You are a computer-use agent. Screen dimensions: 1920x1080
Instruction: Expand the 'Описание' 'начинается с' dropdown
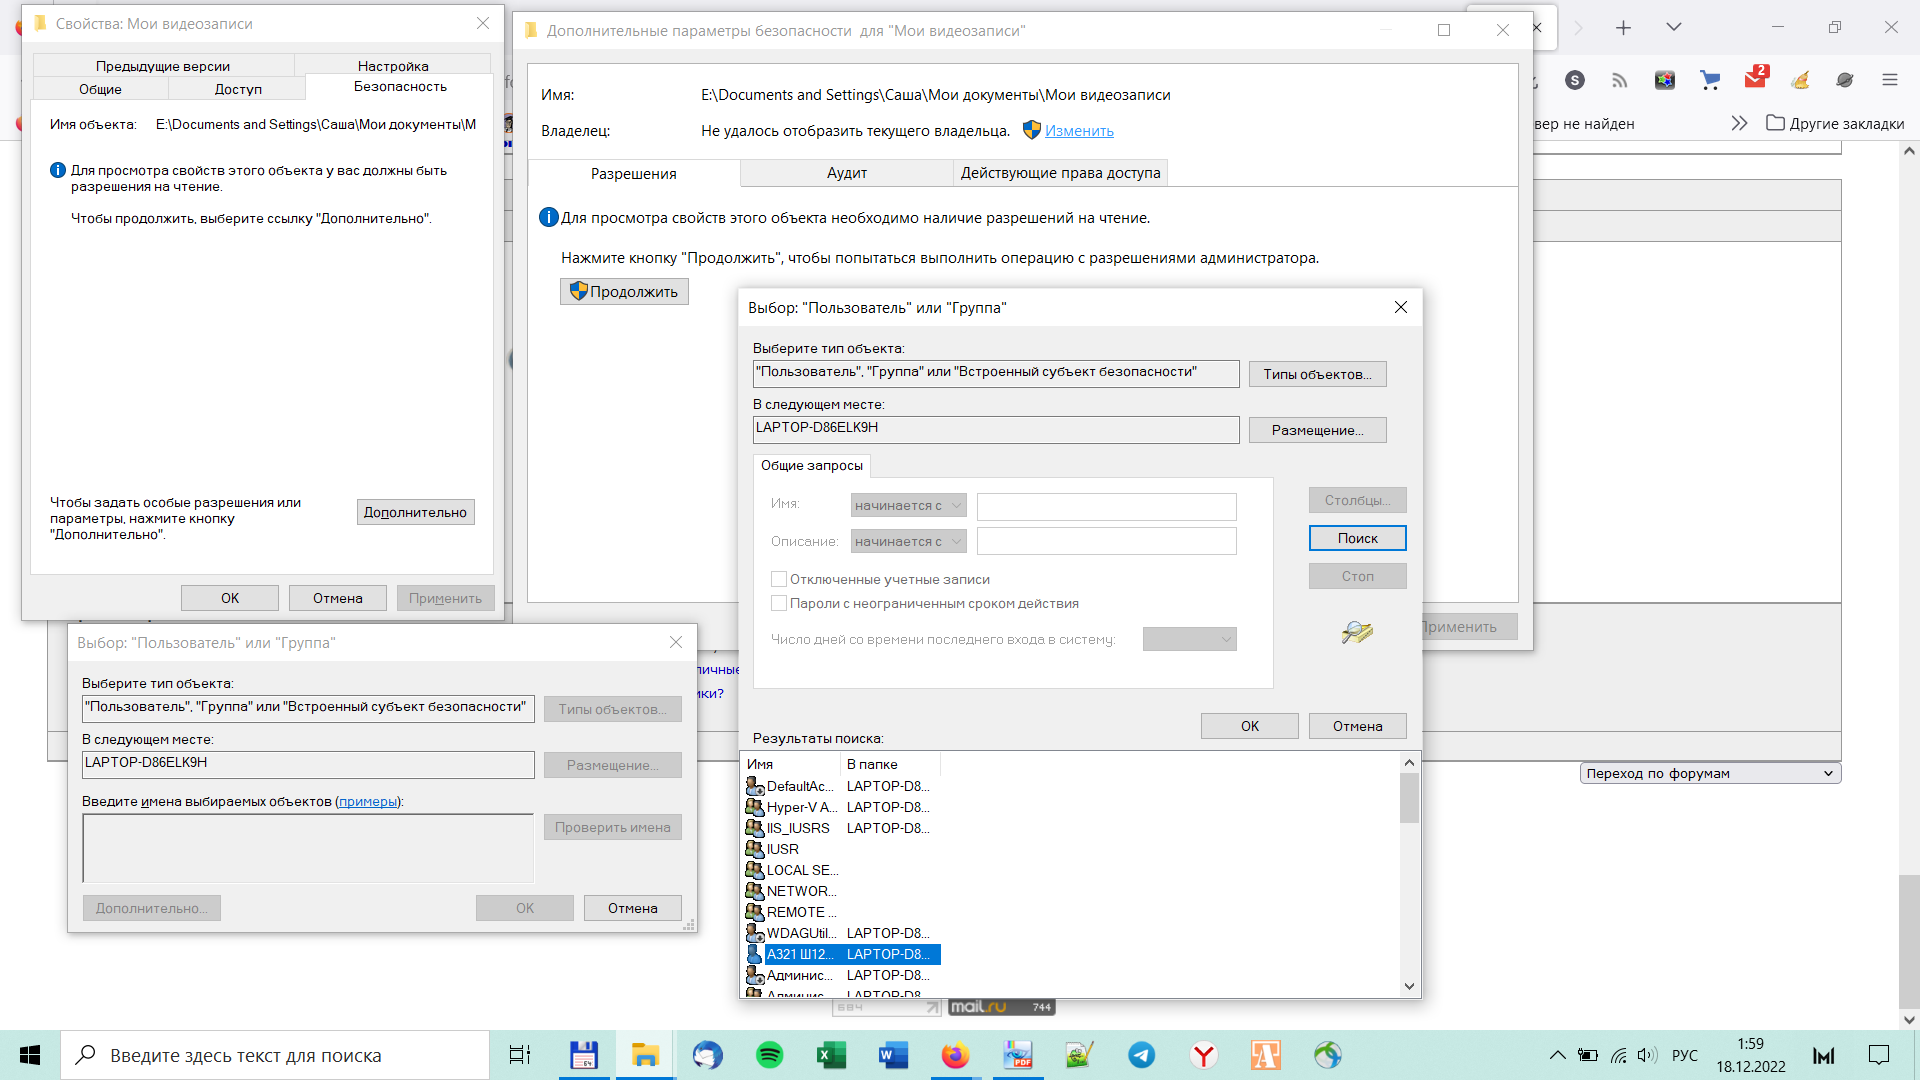[908, 542]
